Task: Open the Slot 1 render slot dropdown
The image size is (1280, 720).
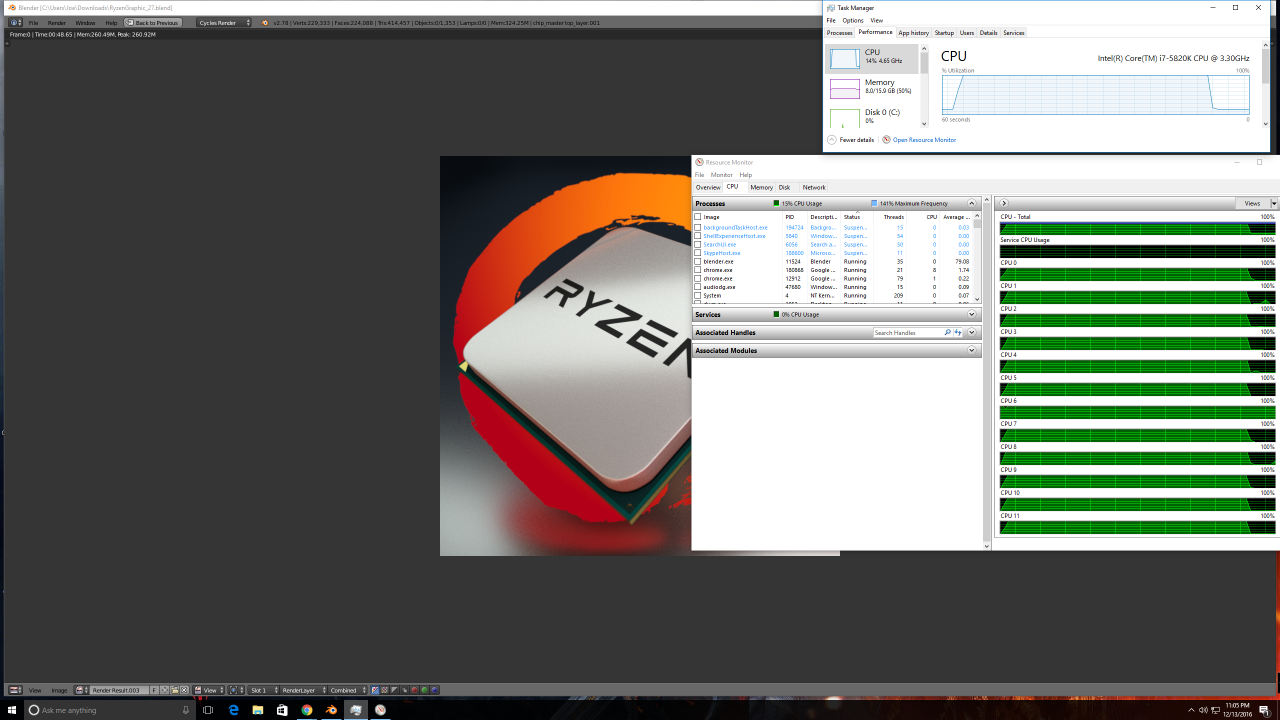Action: (x=263, y=690)
